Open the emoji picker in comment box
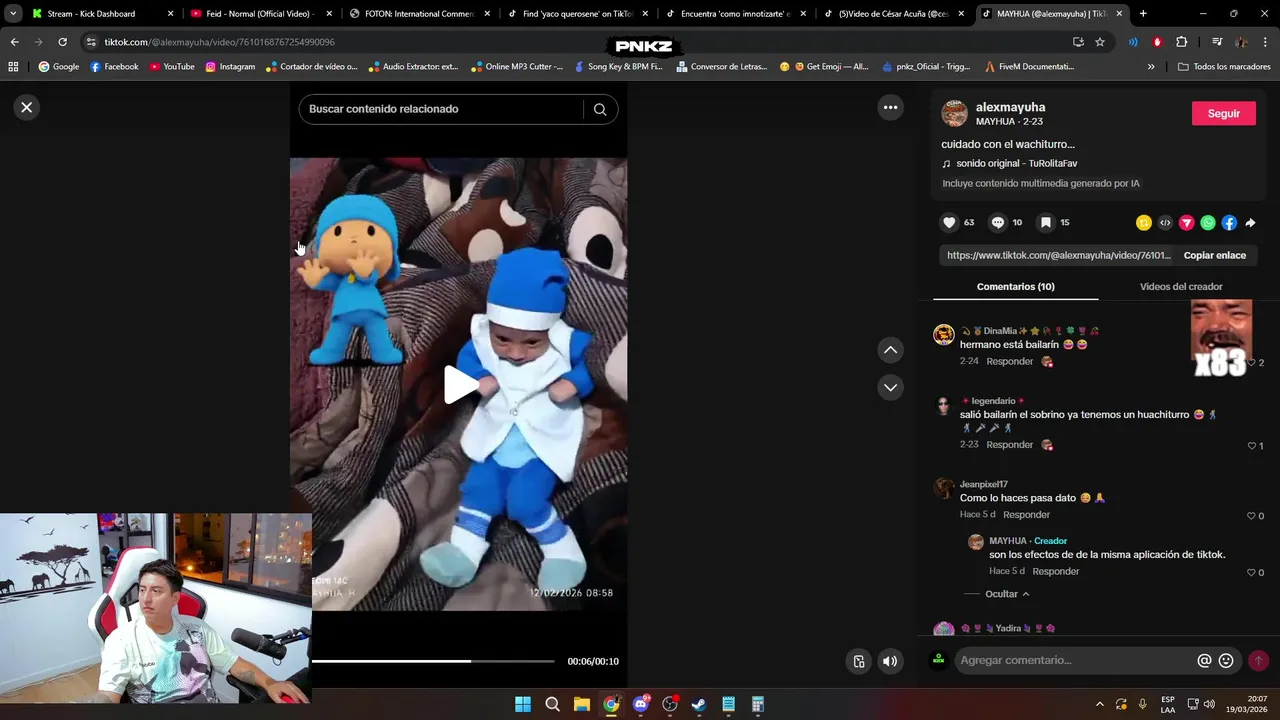This screenshot has height=720, width=1280. tap(1226, 660)
